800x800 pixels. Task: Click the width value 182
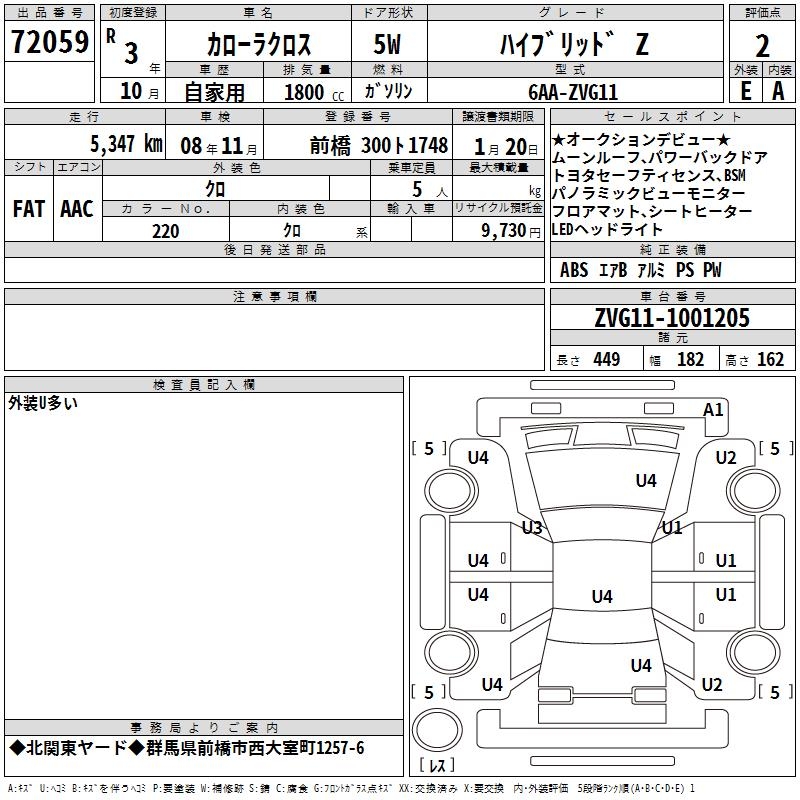click(690, 359)
